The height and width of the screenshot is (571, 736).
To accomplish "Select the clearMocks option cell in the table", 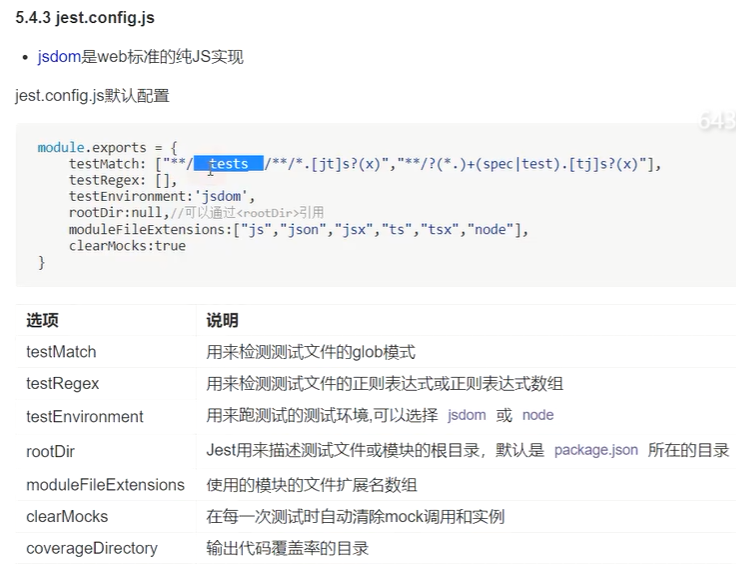I will (67, 517).
